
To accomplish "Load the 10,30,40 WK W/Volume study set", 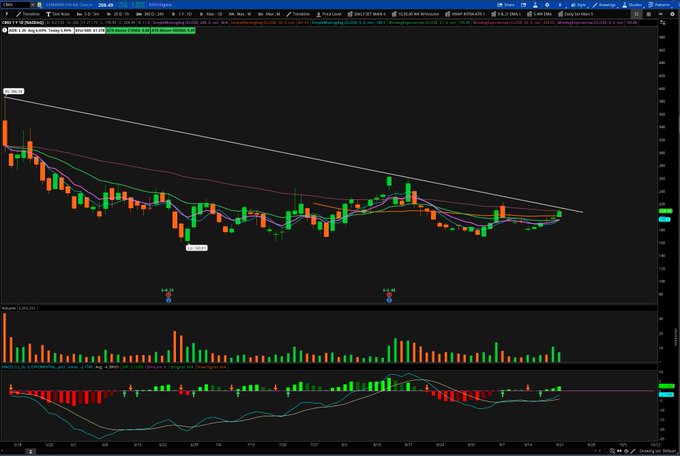I will coord(415,14).
